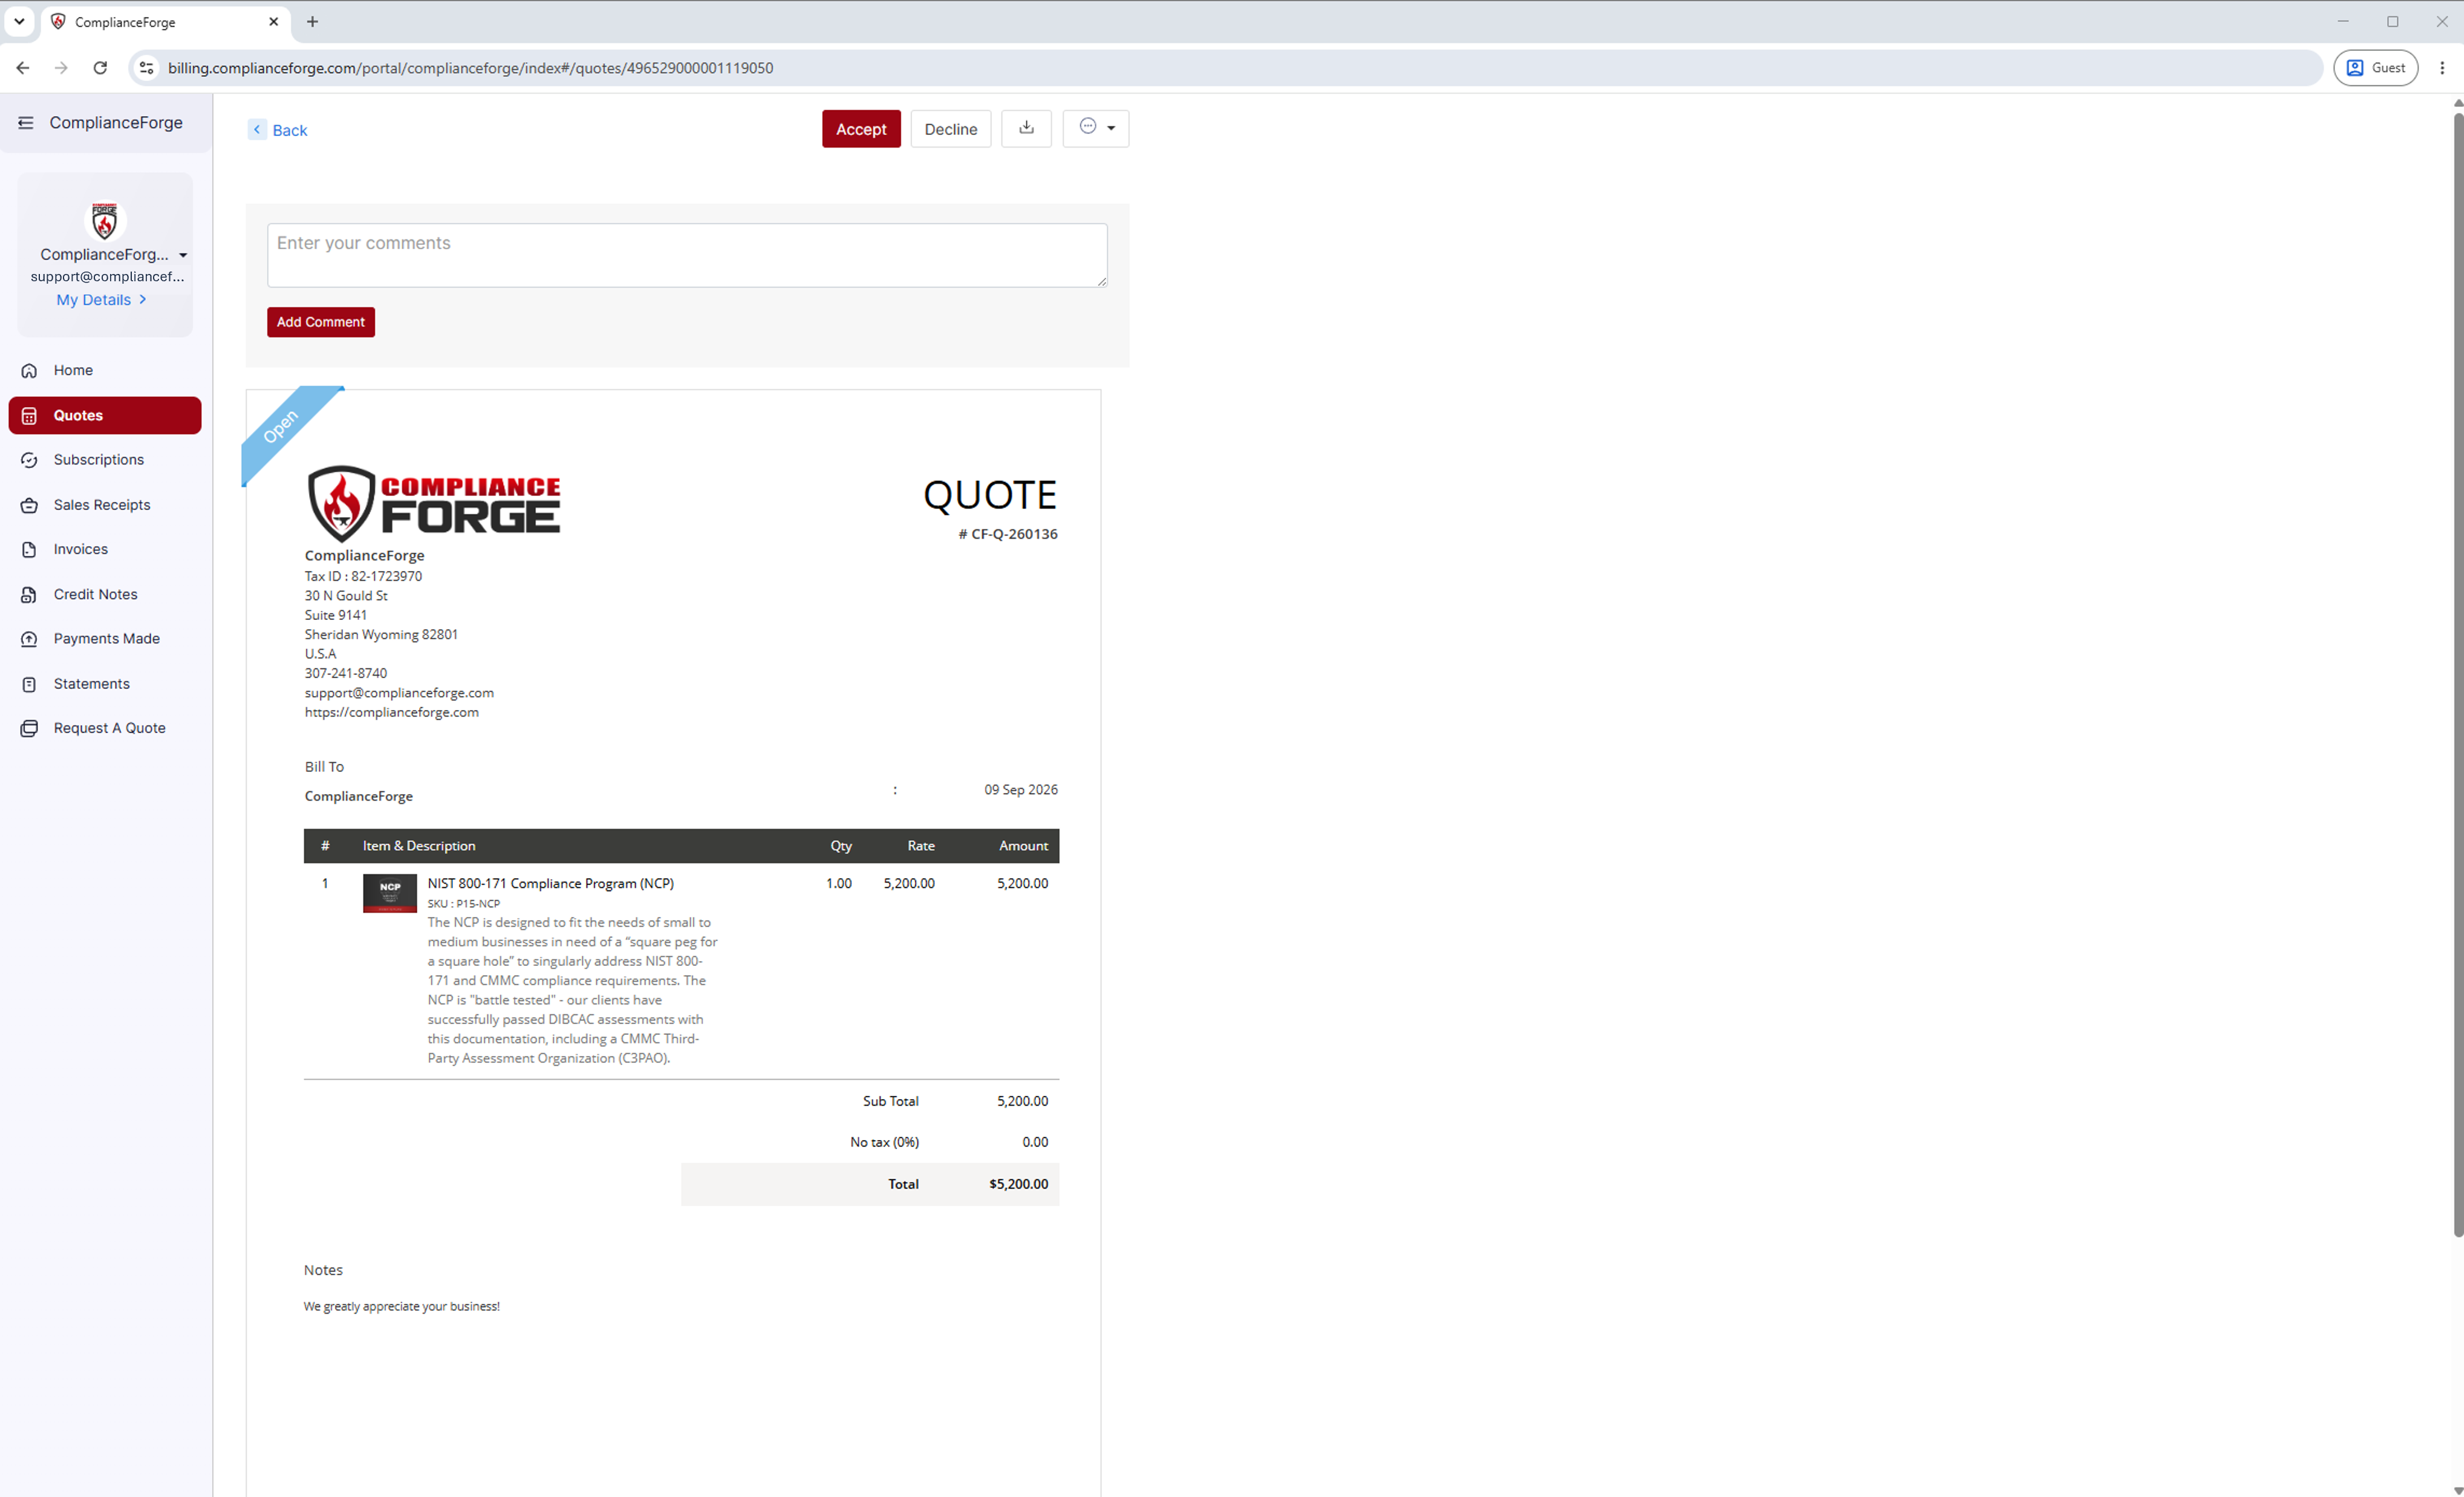
Task: Open the My Details link
Action: click(x=101, y=300)
